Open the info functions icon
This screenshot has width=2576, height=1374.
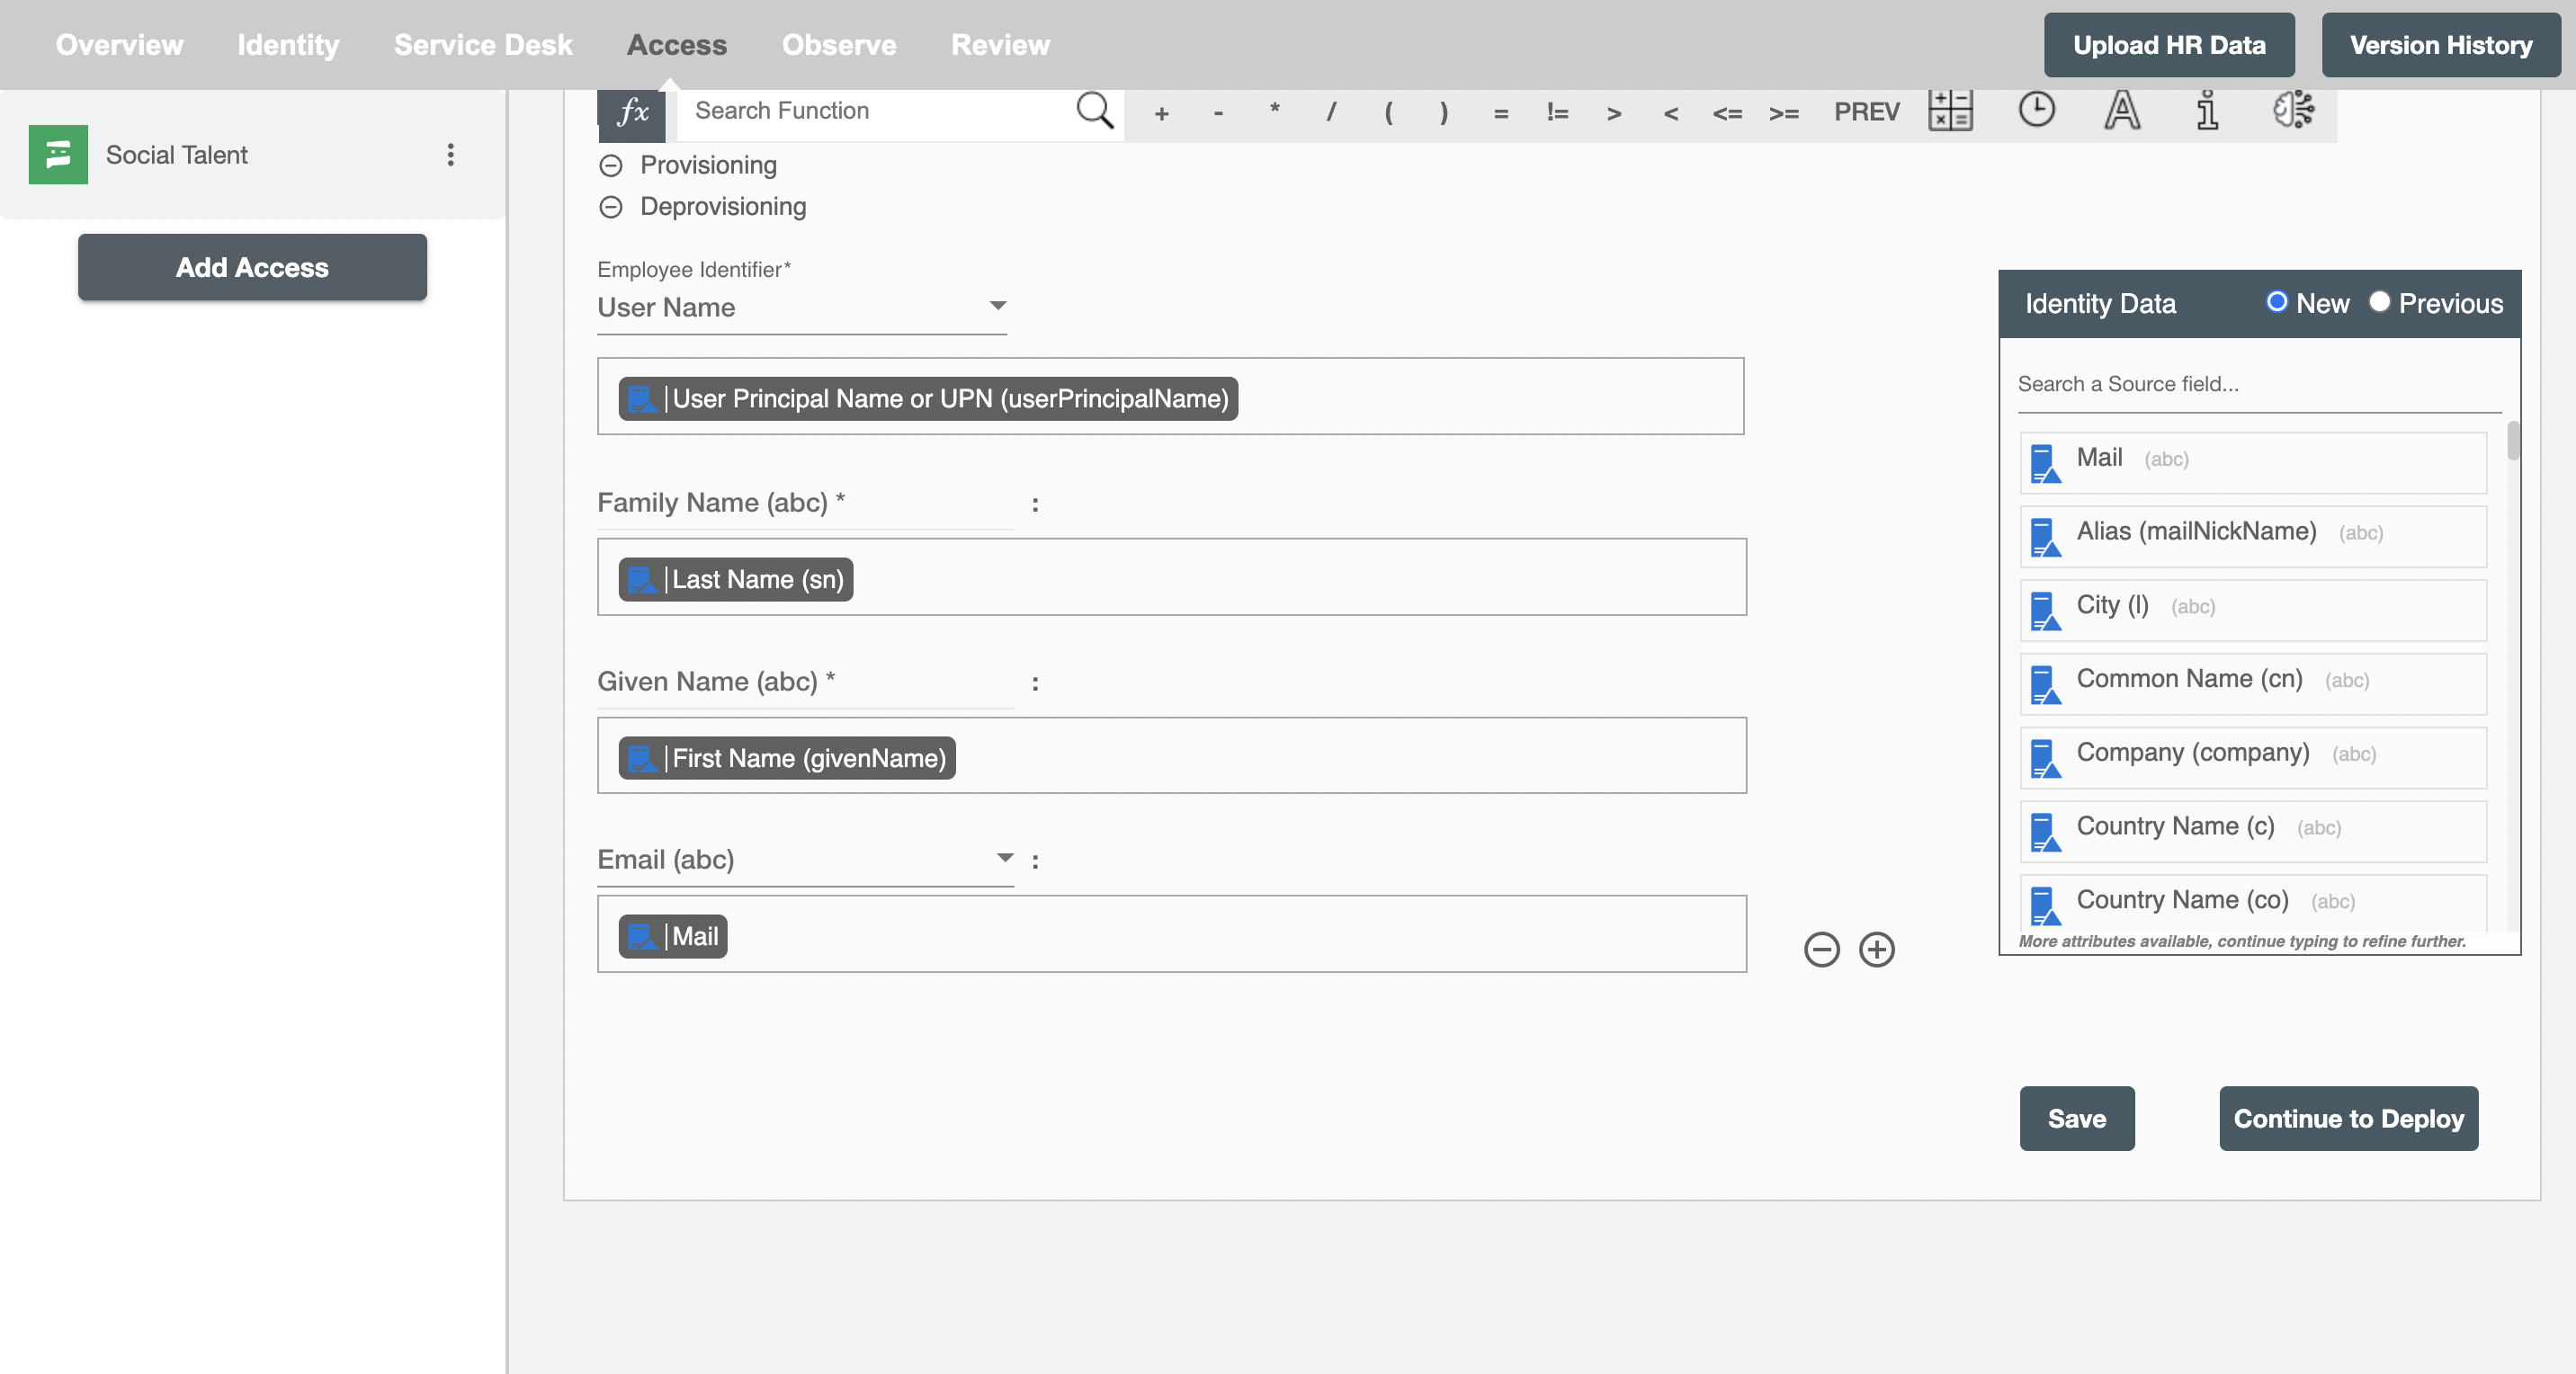2207,110
